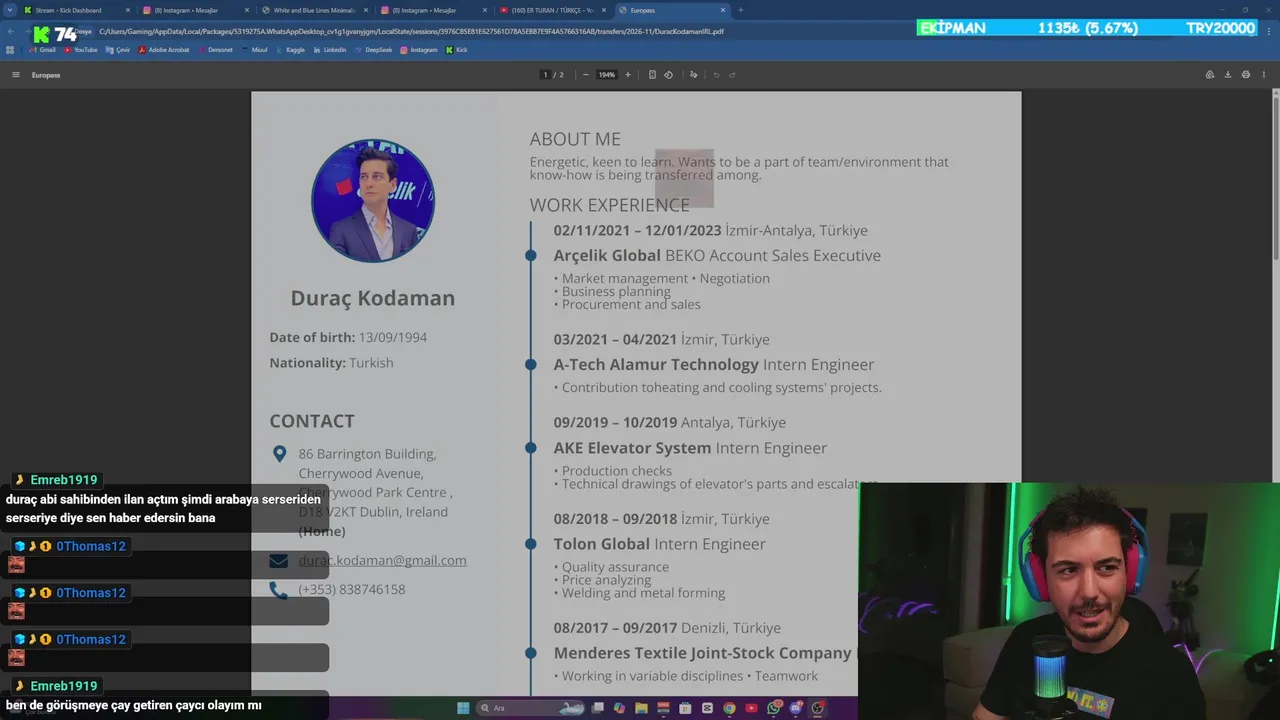This screenshot has height=720, width=1280.
Task: Open CapCut from the taskbar
Action: point(707,708)
